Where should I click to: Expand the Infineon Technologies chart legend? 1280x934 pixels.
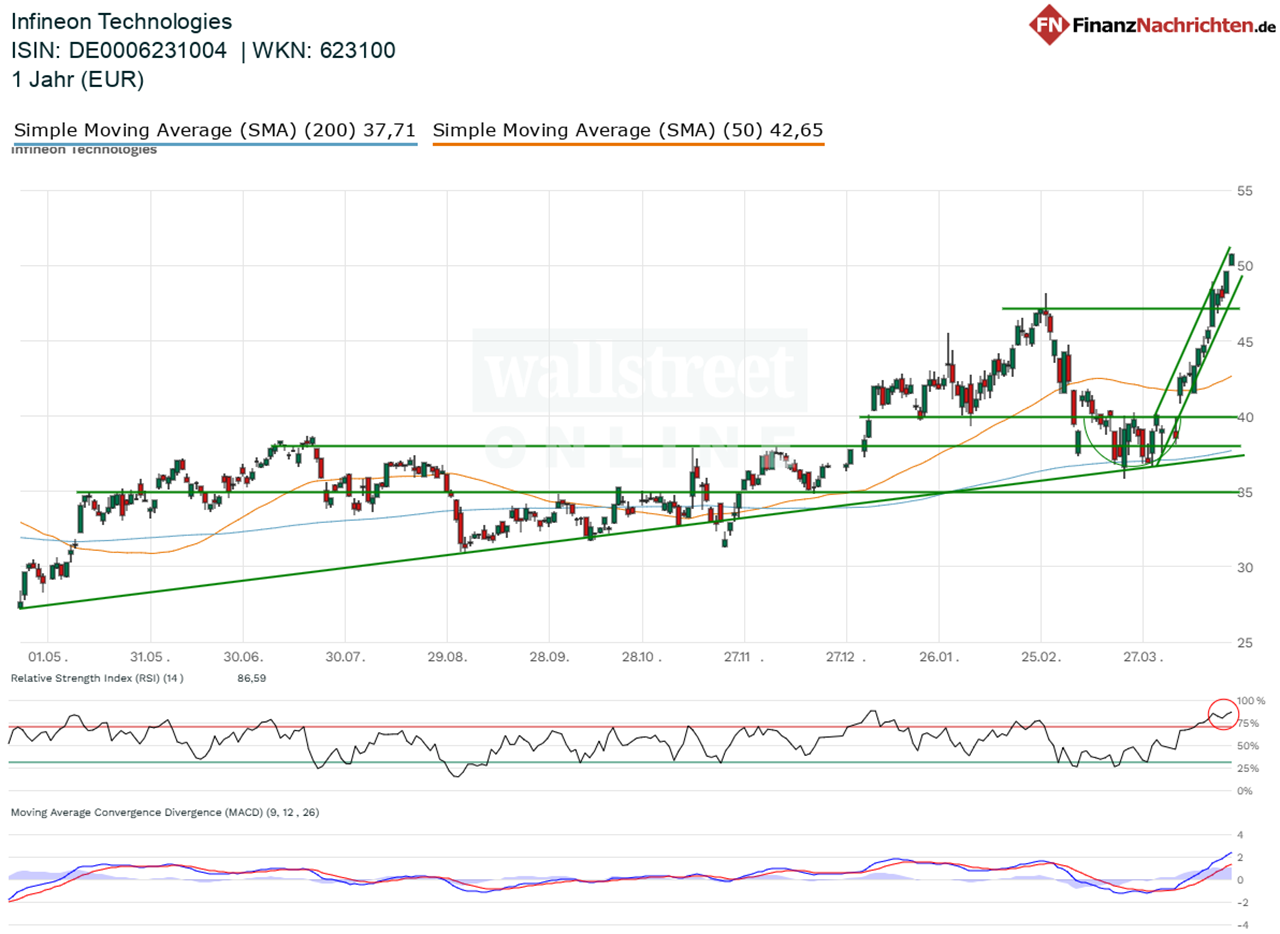coord(82,150)
